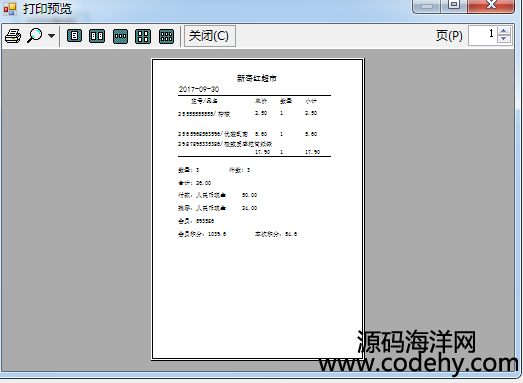This screenshot has height=383, width=523.
Task: Click the 打印预览 window app icon
Action: click(x=10, y=9)
